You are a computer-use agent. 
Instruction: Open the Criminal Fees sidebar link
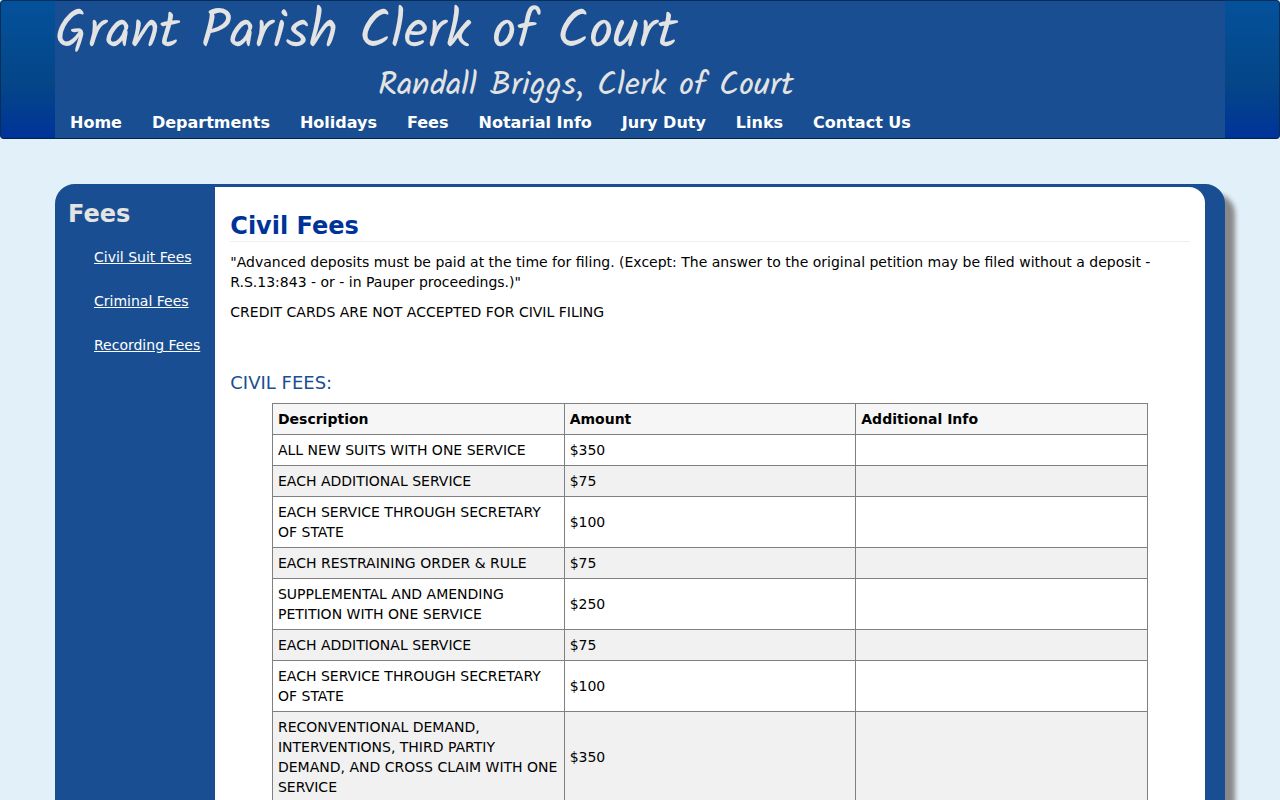coord(141,301)
